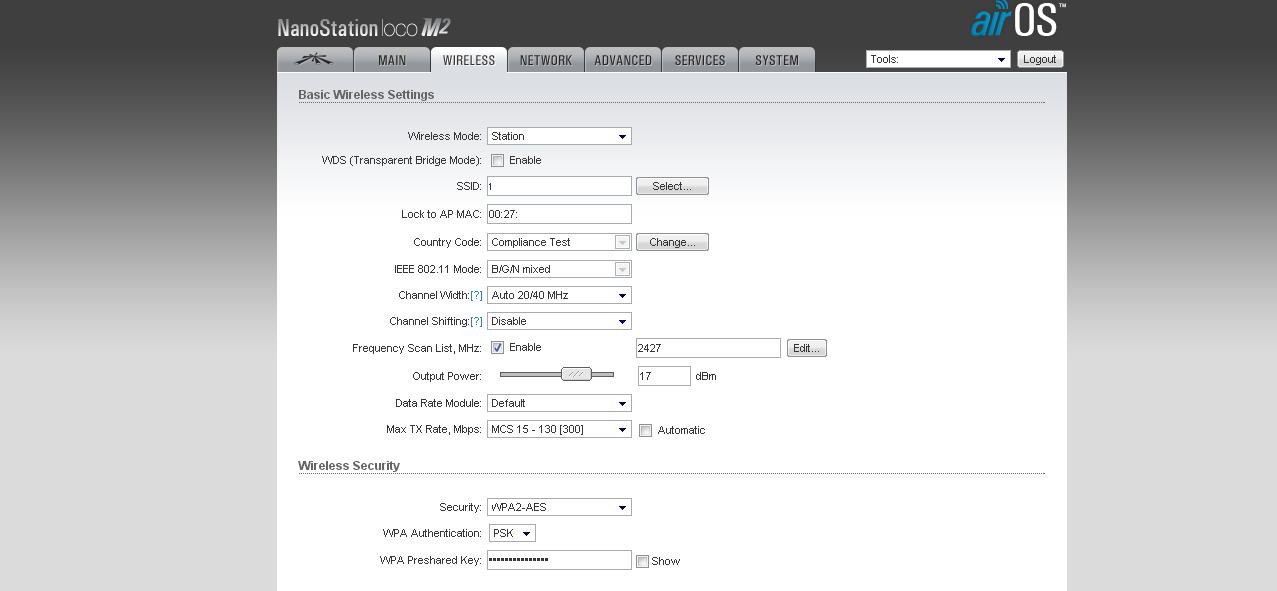Open the Wireless Mode dropdown
The width and height of the screenshot is (1277, 591).
[558, 137]
